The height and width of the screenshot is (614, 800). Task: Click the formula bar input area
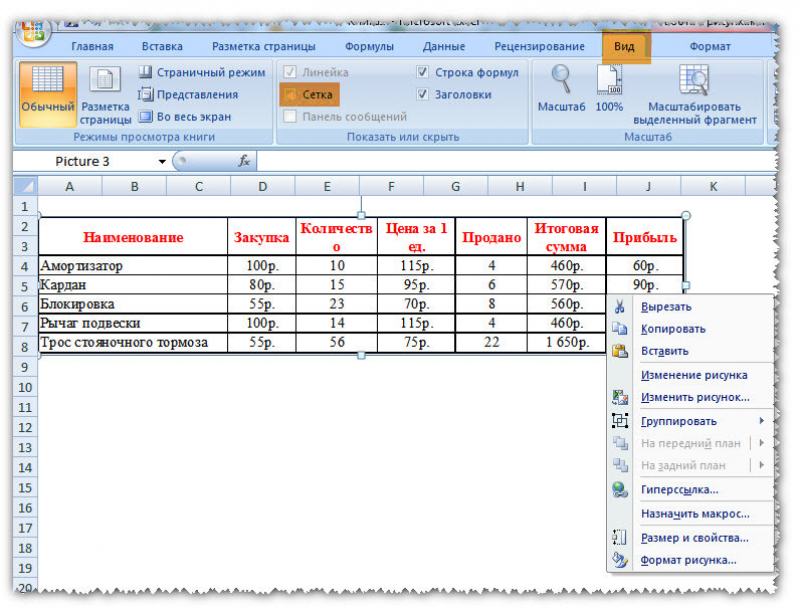[x=515, y=161]
